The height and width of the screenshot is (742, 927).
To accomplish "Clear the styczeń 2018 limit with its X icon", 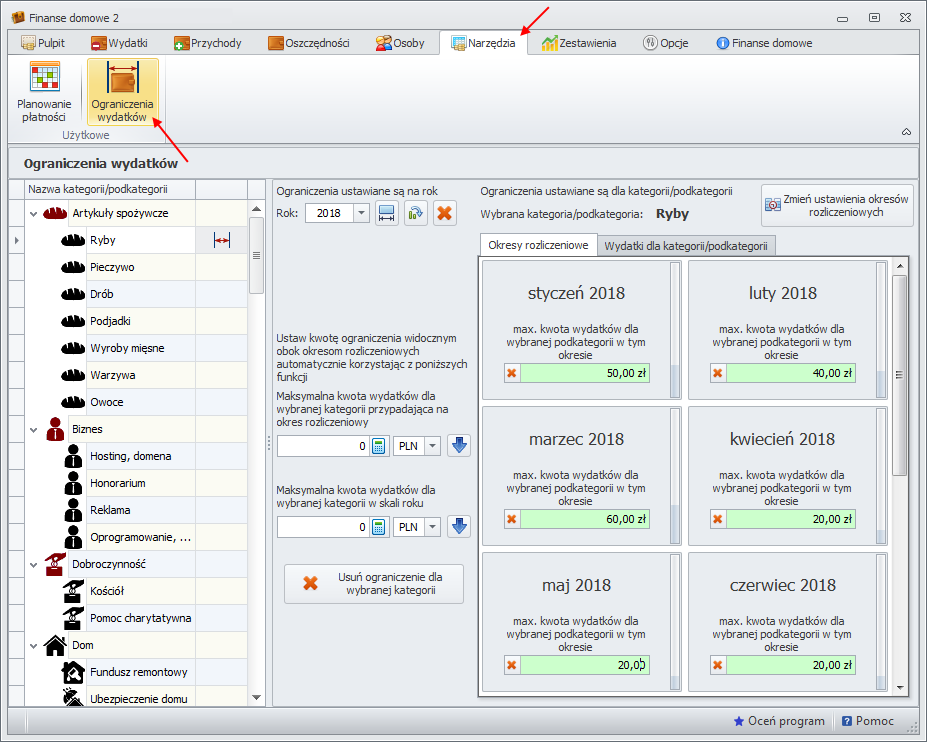I will pyautogui.click(x=512, y=373).
